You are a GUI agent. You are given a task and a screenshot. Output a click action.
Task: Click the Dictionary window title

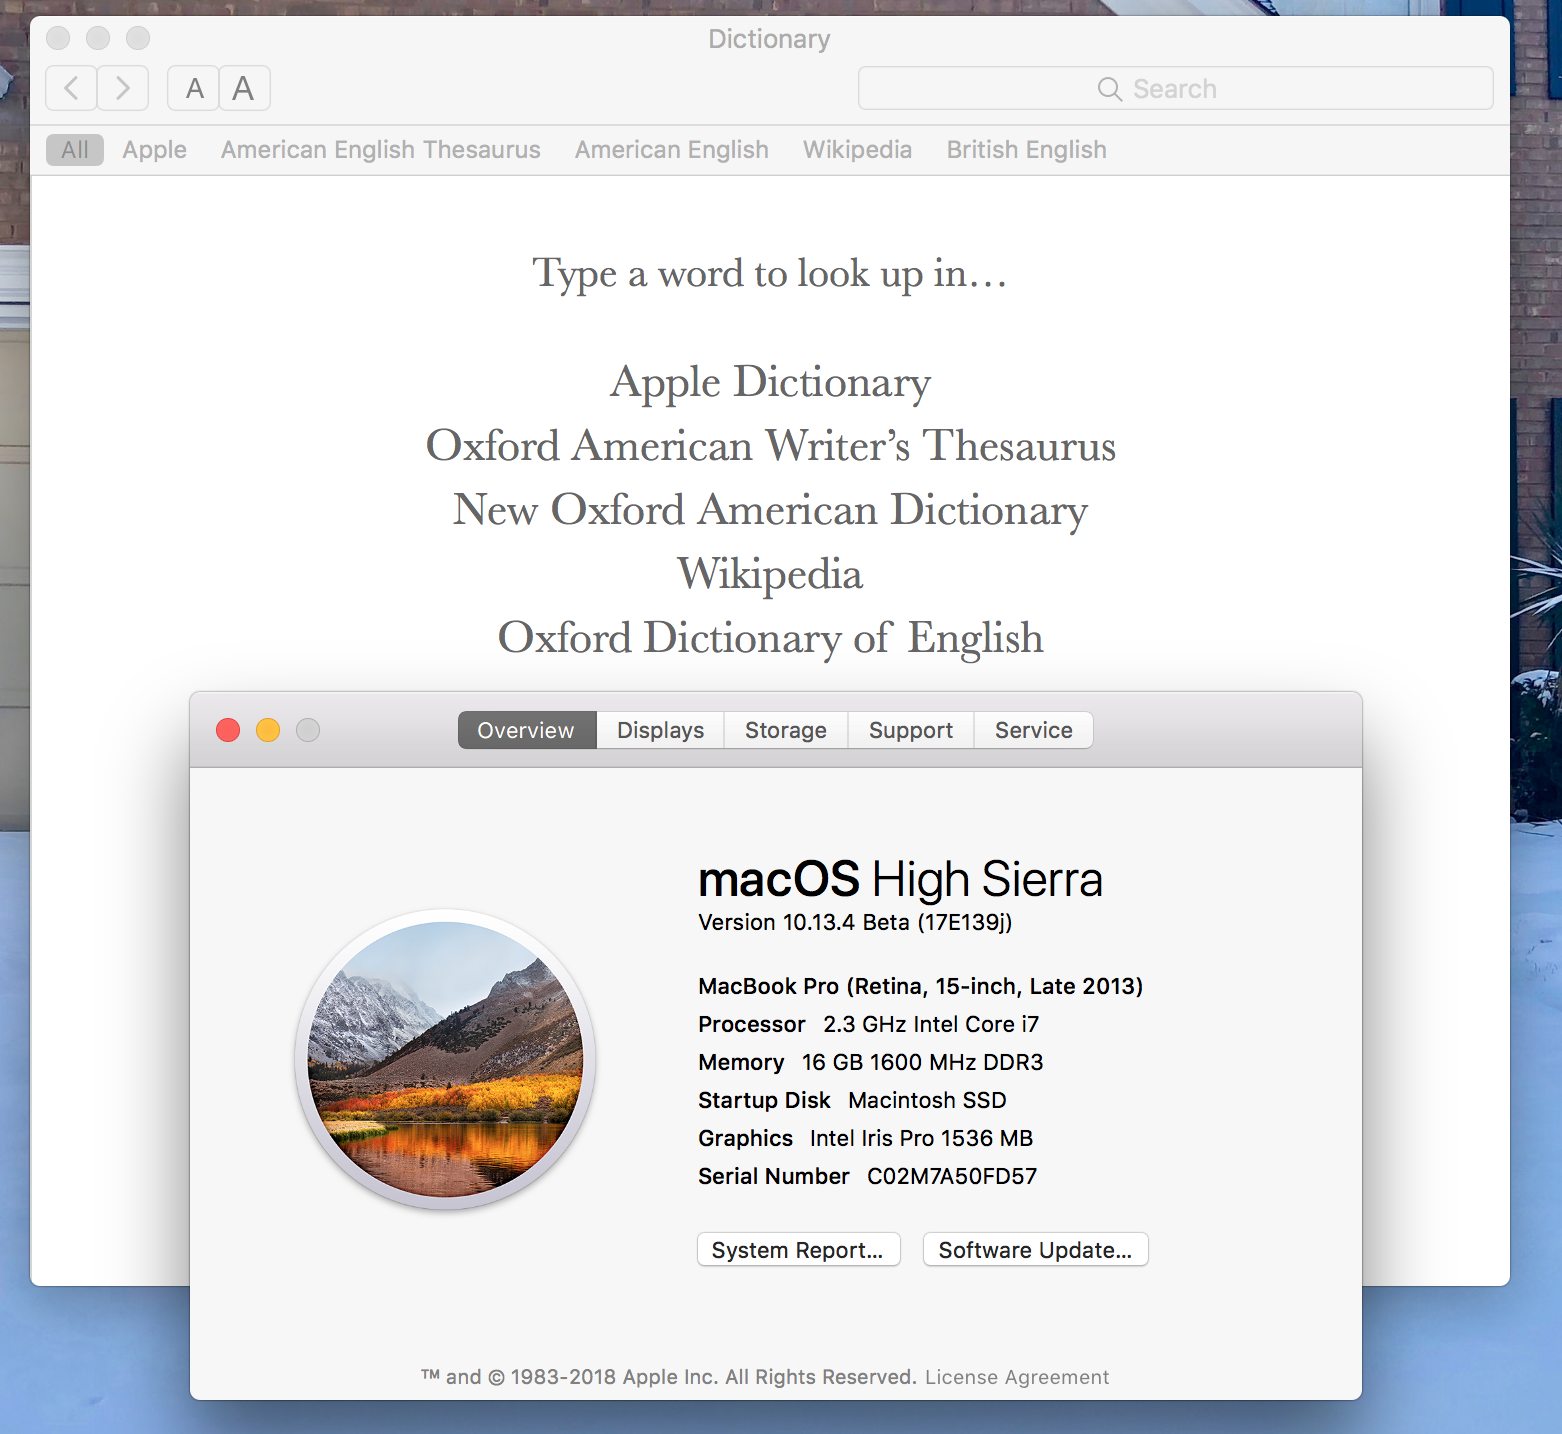(x=770, y=39)
